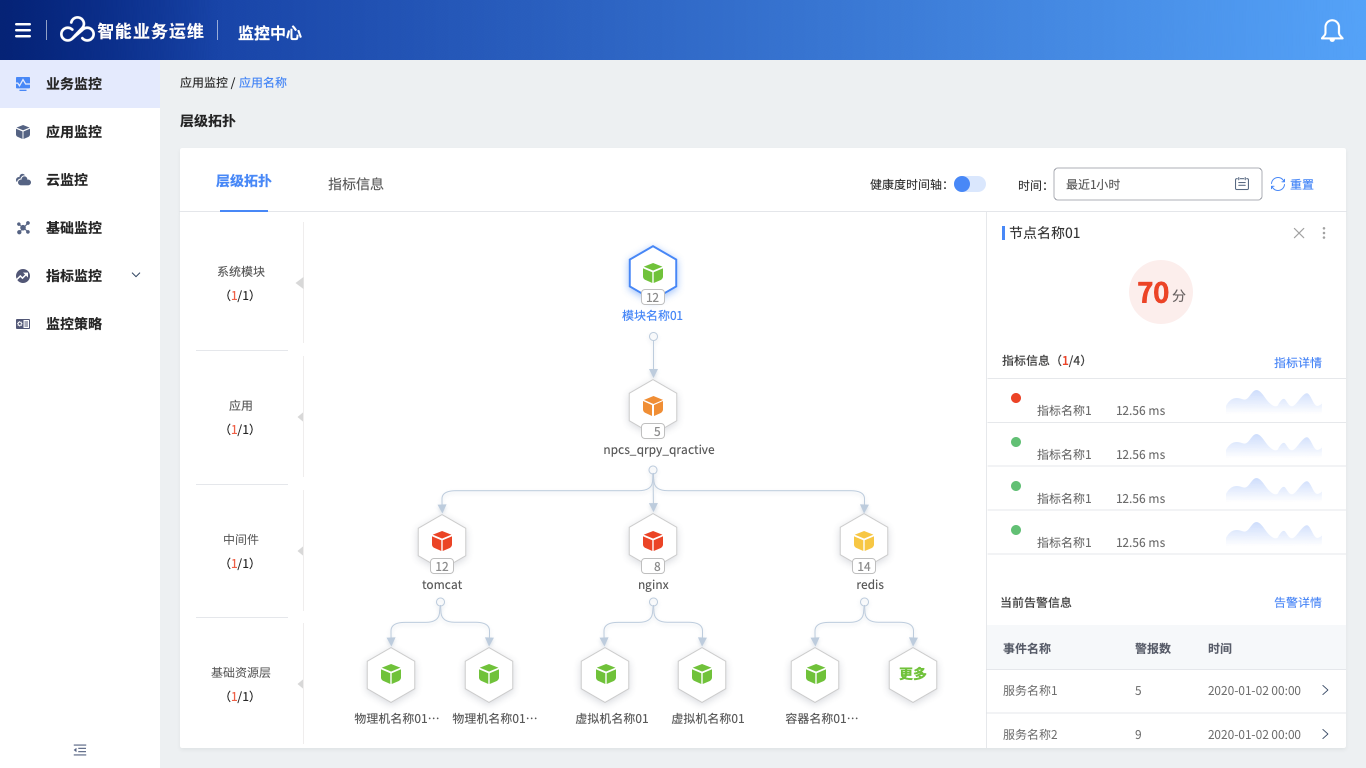This screenshot has width=1366, height=768.
Task: Collapse the 中间件 layer arrow
Action: click(300, 551)
